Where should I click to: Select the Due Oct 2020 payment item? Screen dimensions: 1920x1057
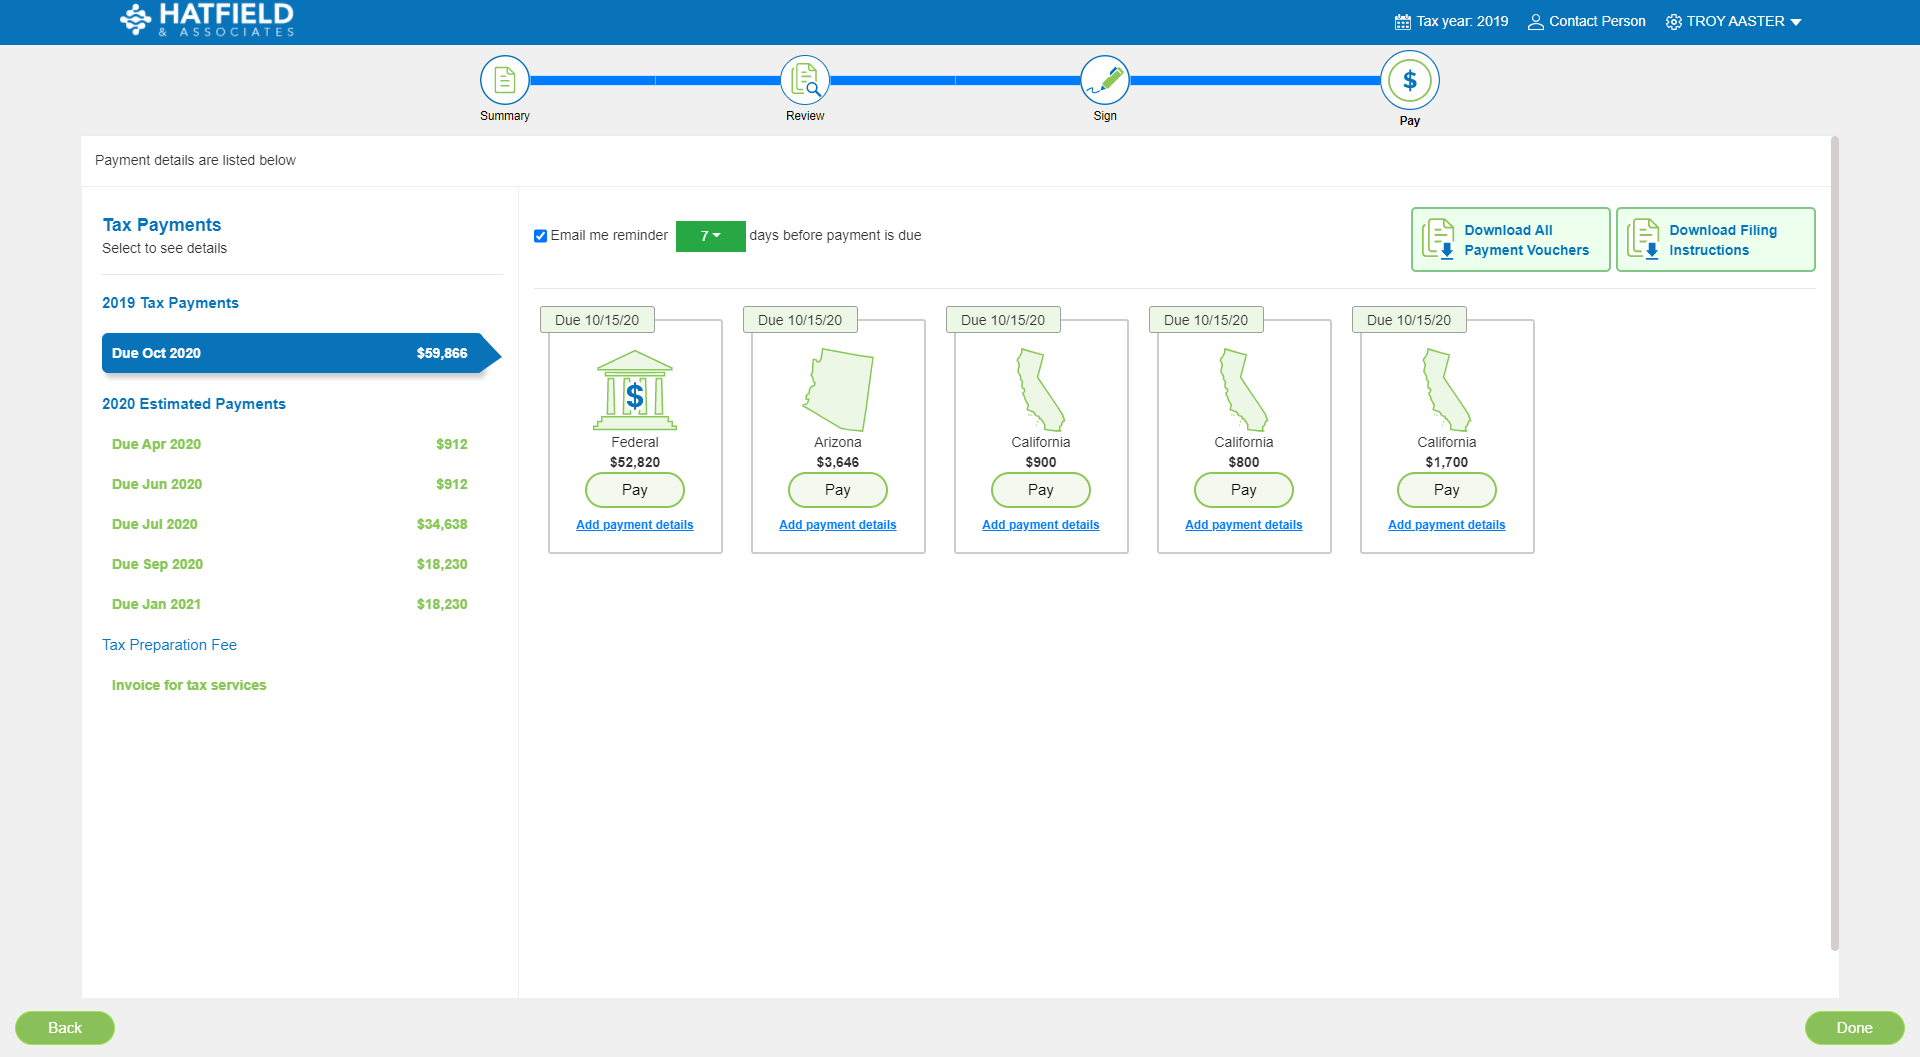(x=289, y=353)
